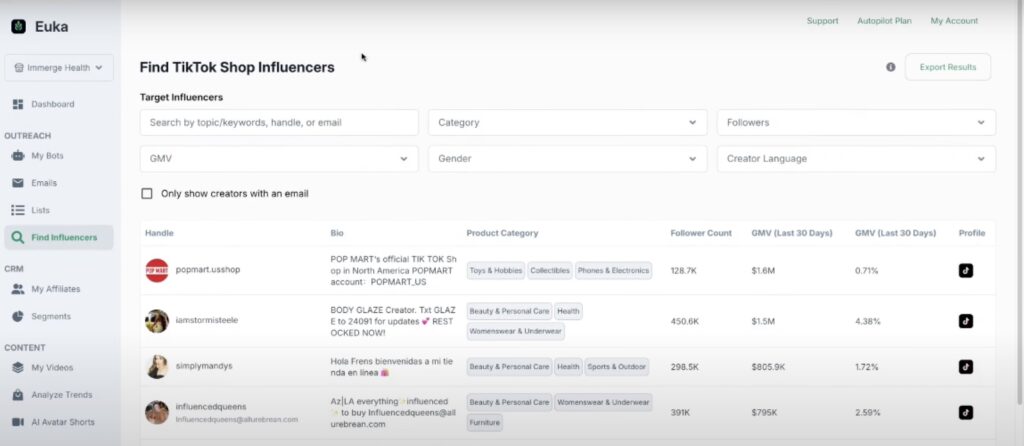Click influencedqueens avatar
The height and width of the screenshot is (446, 1024).
point(157,413)
